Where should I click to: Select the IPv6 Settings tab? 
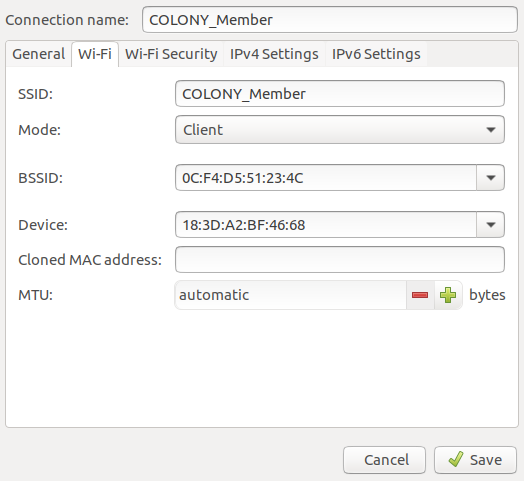pos(376,54)
